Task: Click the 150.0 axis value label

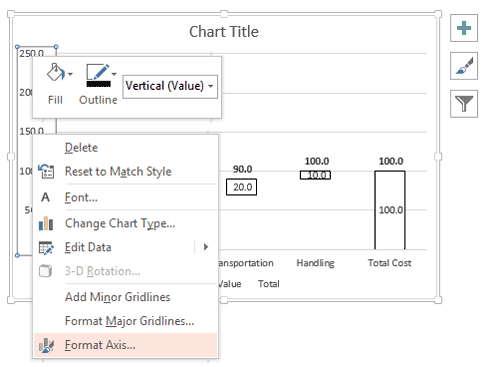Action: pos(31,131)
